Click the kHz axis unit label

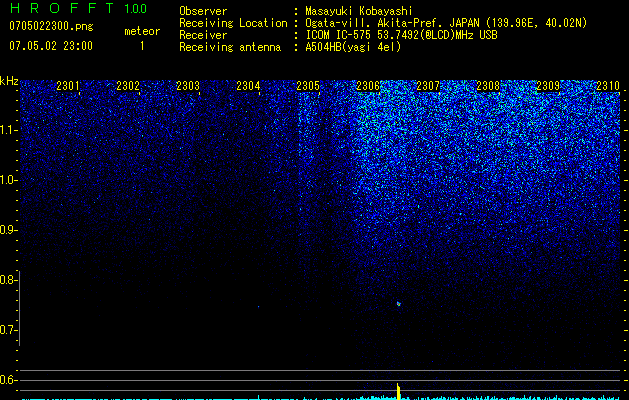tap(9, 81)
